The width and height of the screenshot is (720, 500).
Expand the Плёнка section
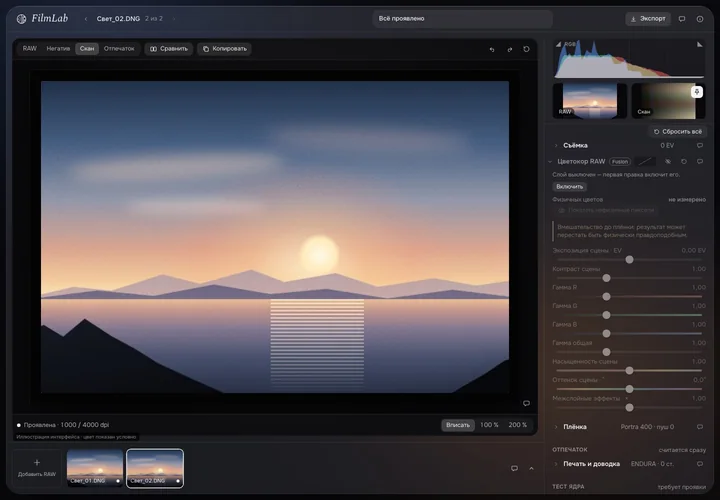(x=556, y=427)
